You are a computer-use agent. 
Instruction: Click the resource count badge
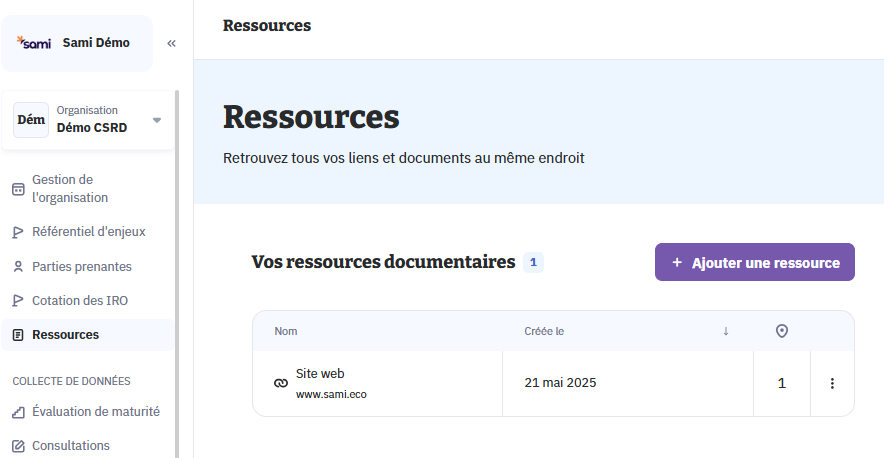click(x=533, y=263)
